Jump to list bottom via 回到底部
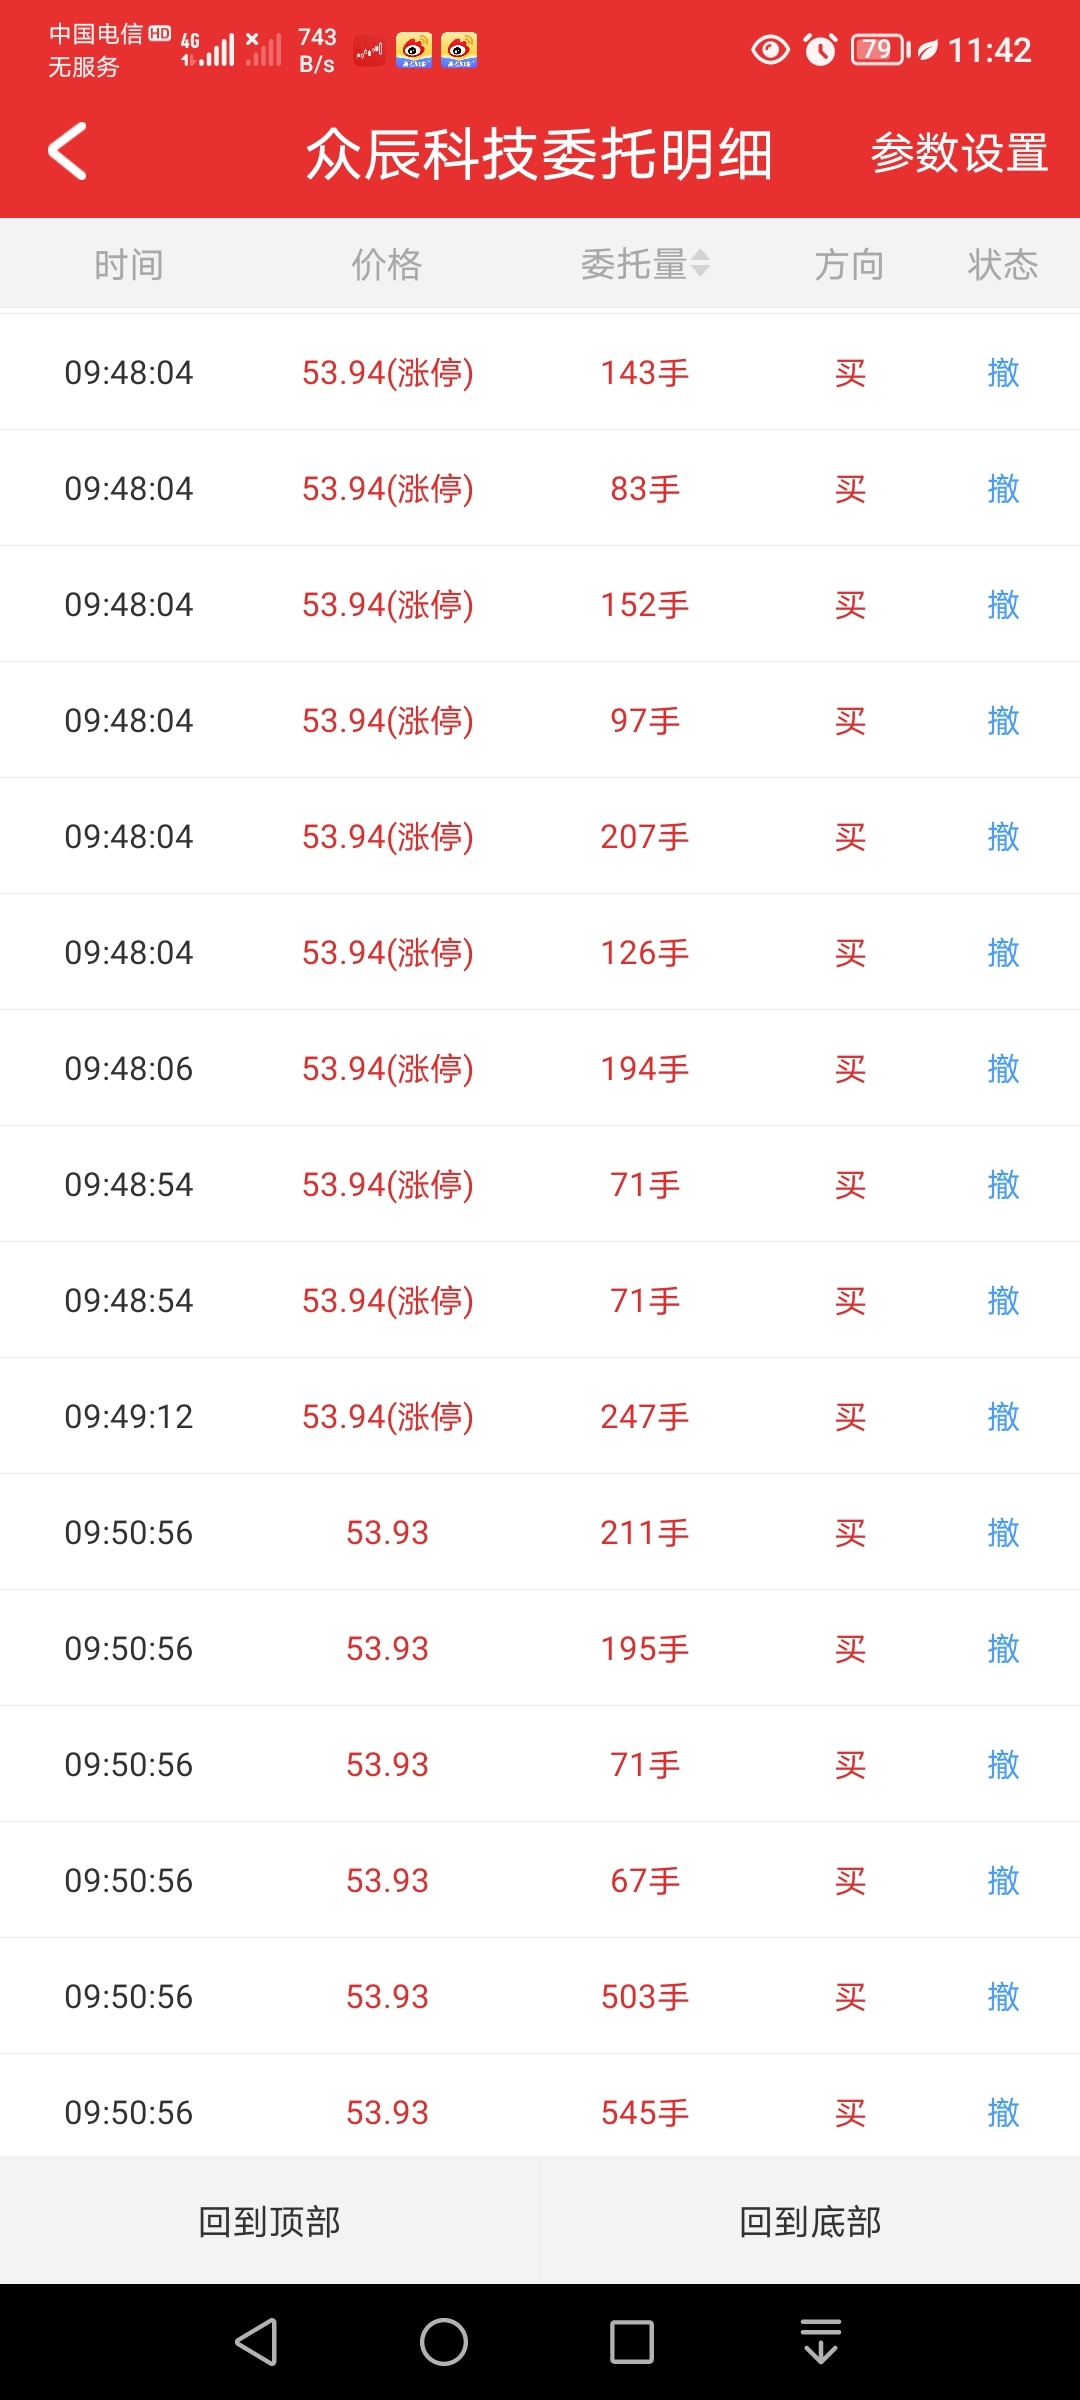This screenshot has width=1080, height=2400. point(810,2221)
